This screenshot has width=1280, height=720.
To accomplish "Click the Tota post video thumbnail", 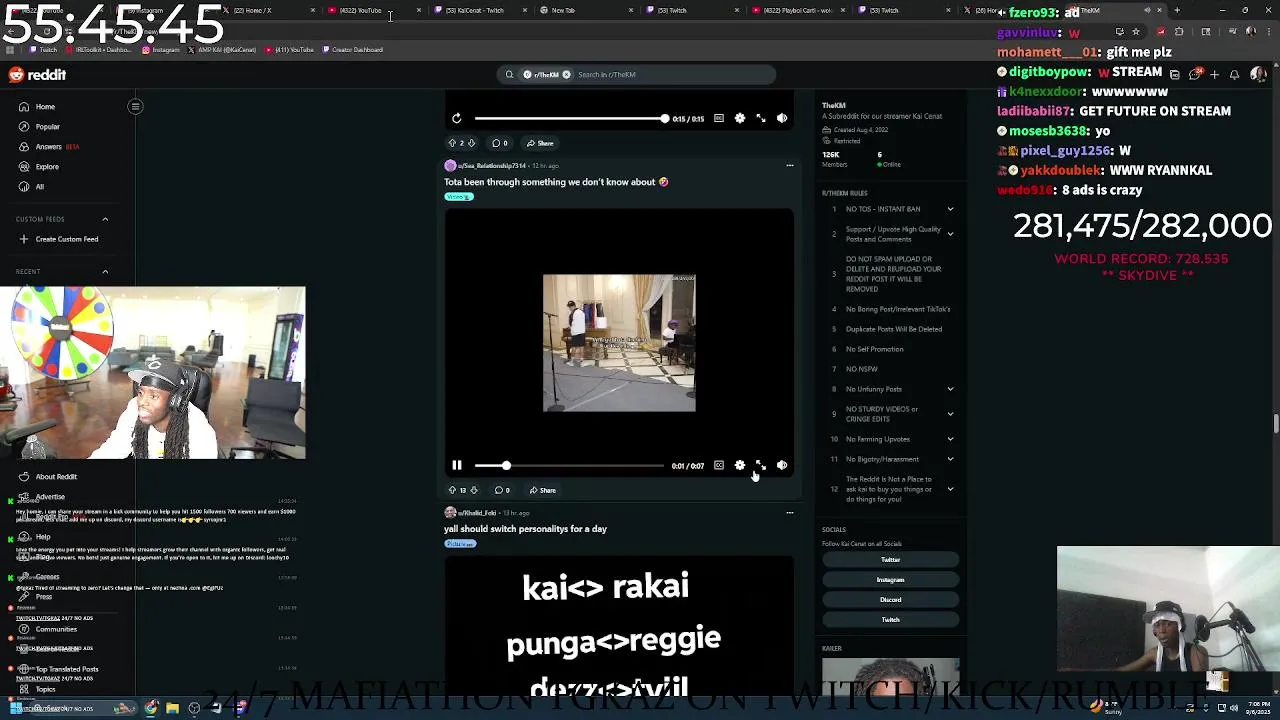I will pos(619,342).
